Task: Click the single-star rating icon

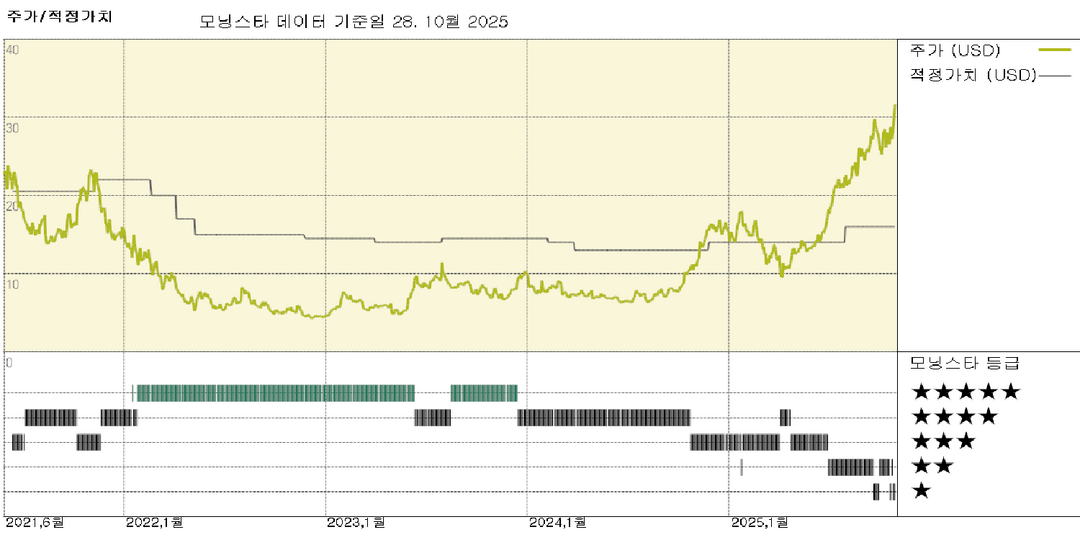Action: pos(920,491)
